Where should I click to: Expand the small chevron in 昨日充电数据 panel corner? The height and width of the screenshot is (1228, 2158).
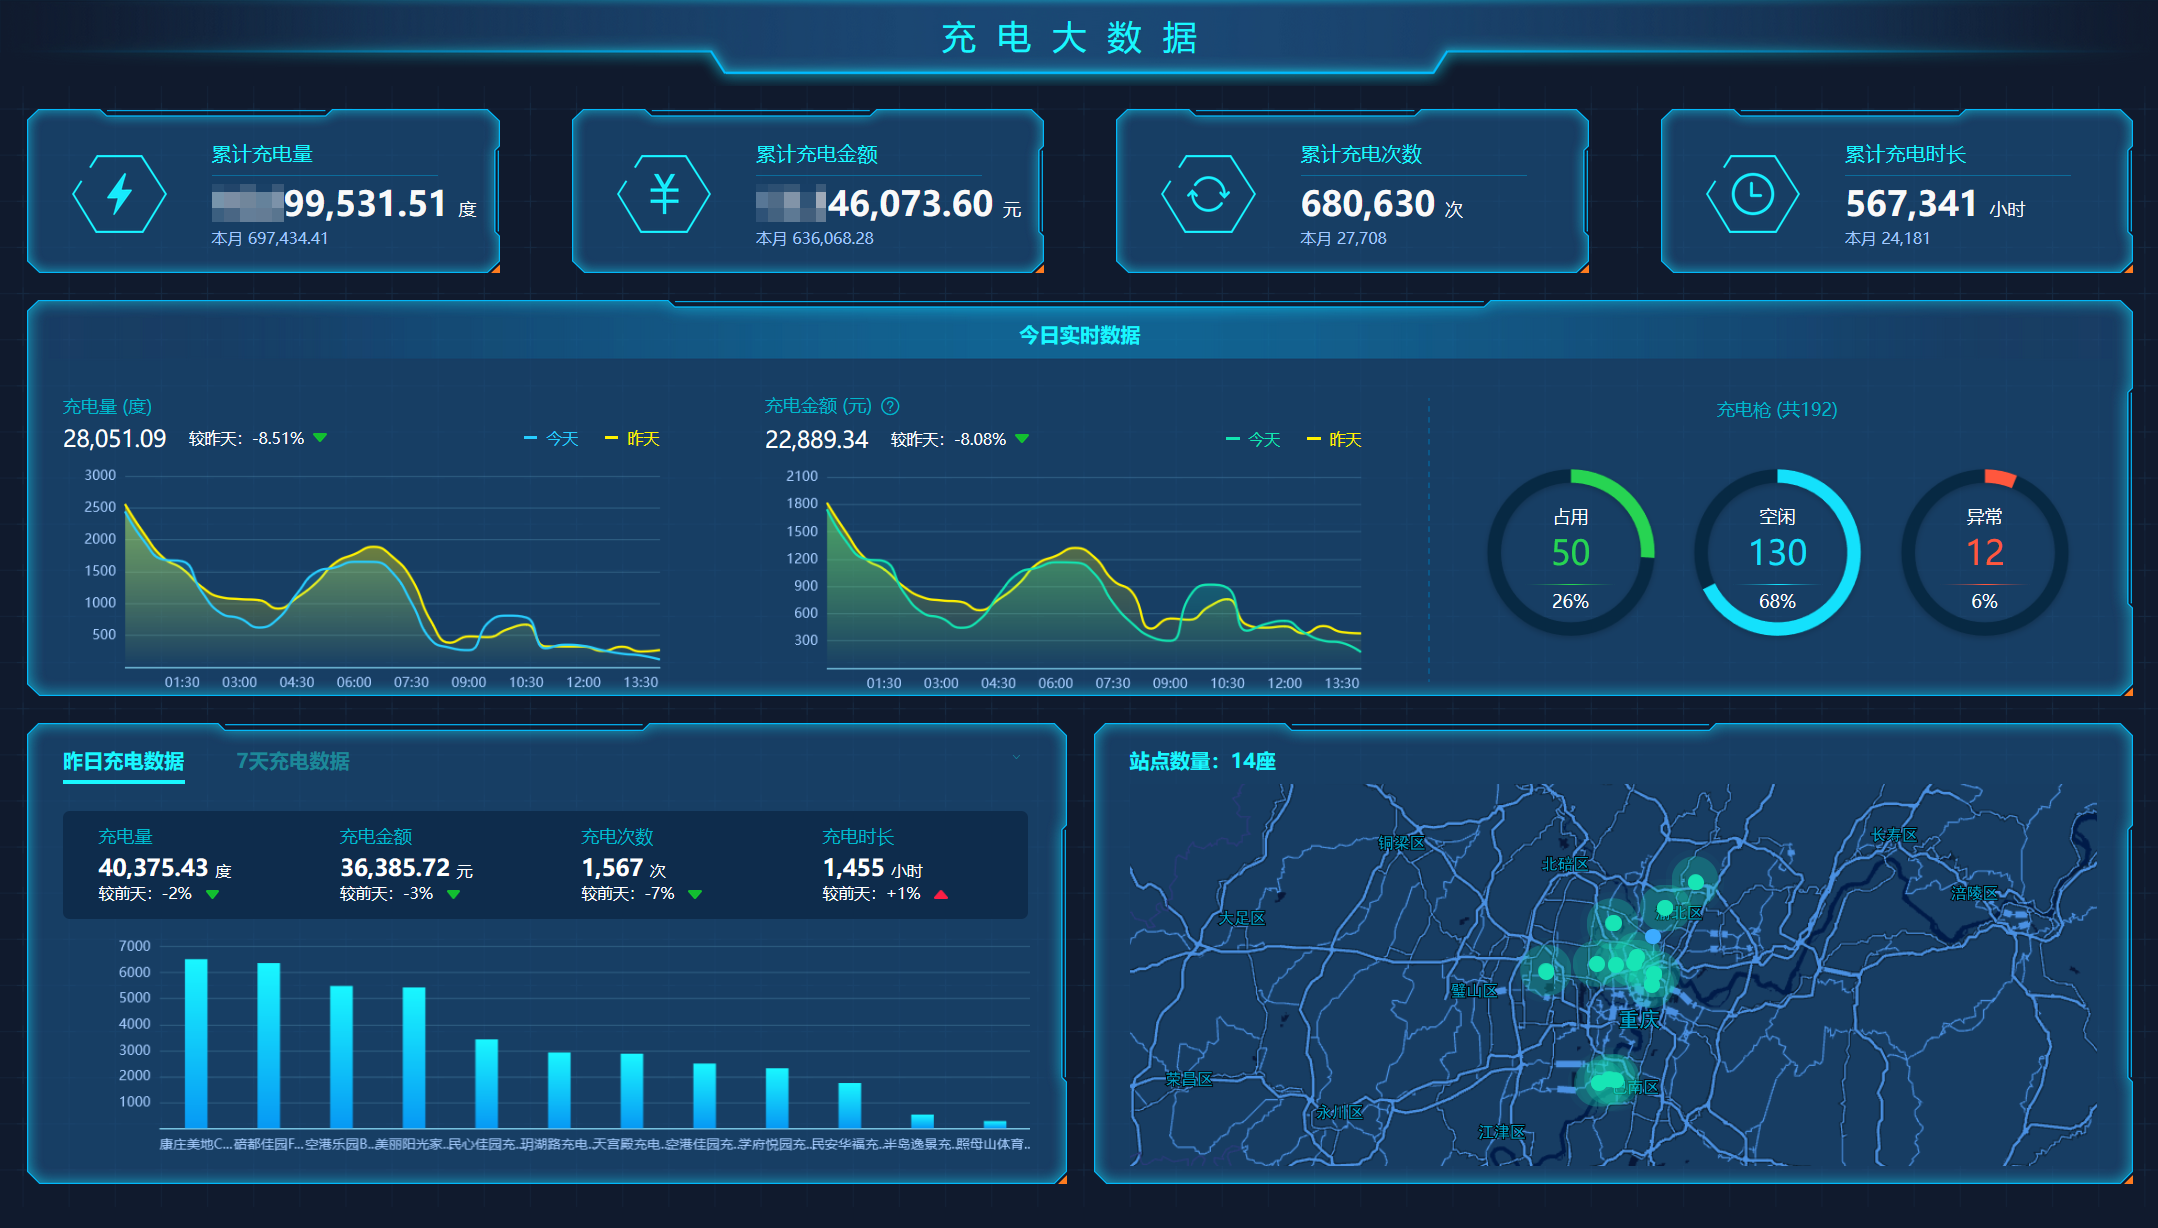click(1016, 757)
